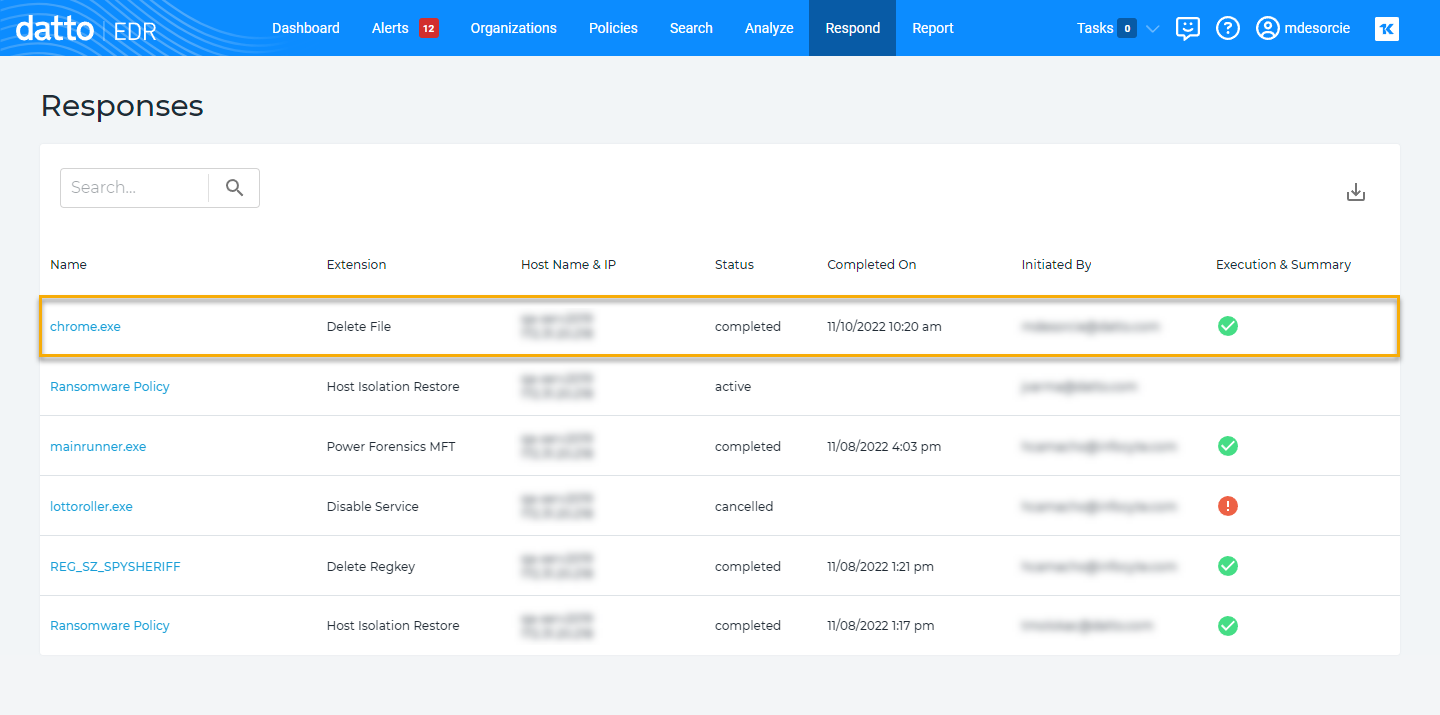This screenshot has height=715, width=1440.
Task: Click the Delete File extension cell
Action: 359,326
